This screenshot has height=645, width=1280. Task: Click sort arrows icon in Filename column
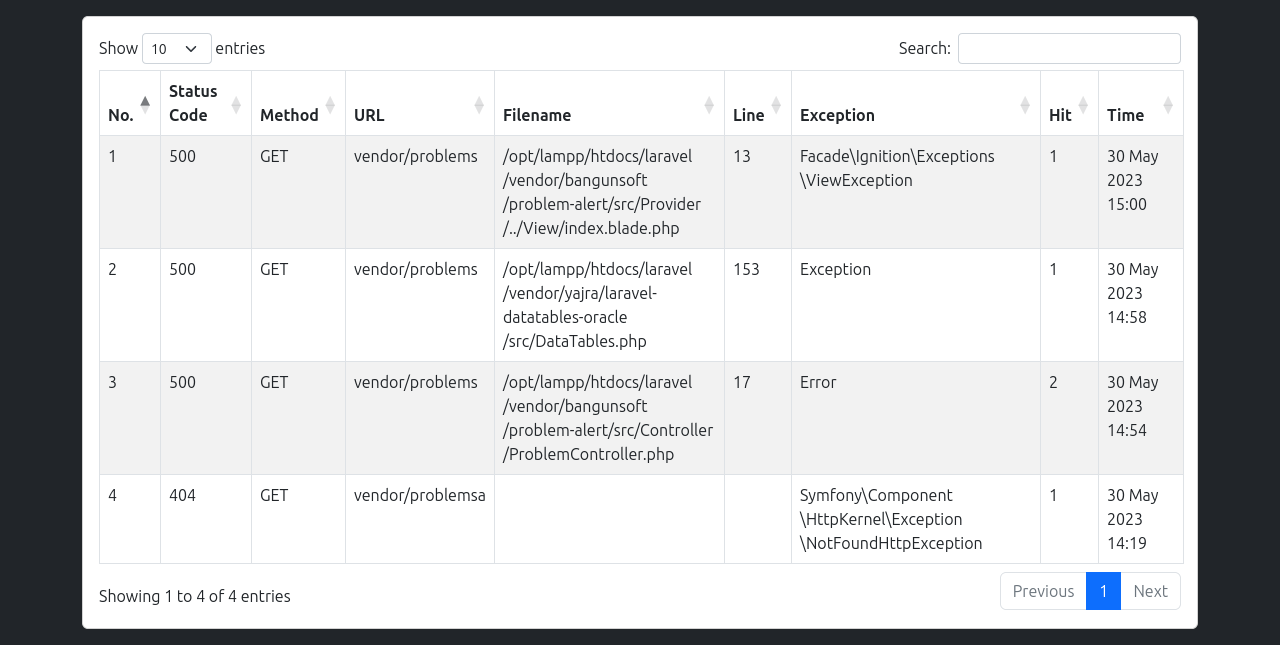pyautogui.click(x=709, y=104)
